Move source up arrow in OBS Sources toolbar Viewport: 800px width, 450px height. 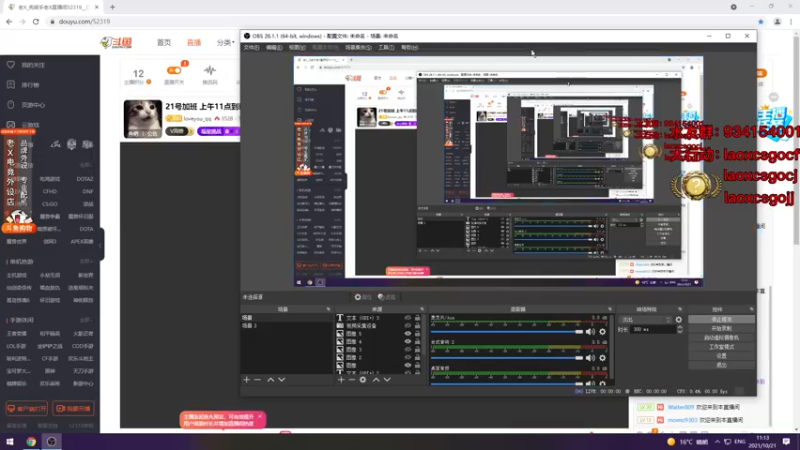coord(376,380)
